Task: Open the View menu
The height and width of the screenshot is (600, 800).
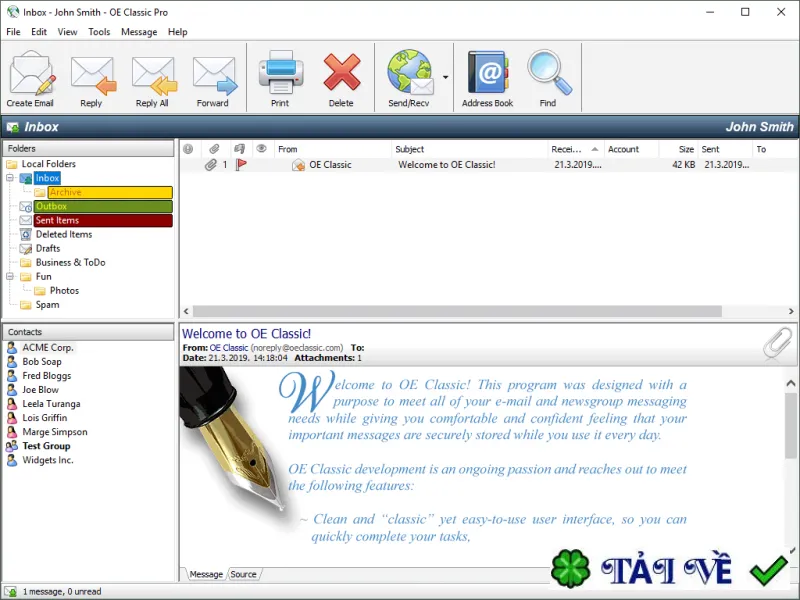Action: 67,32
